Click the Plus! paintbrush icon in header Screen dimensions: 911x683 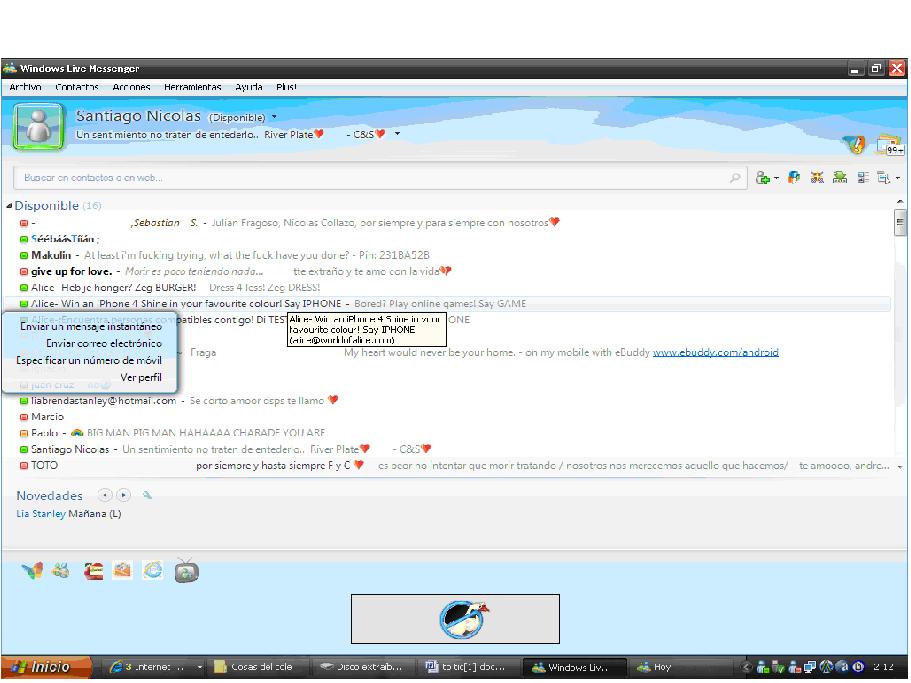coord(856,144)
